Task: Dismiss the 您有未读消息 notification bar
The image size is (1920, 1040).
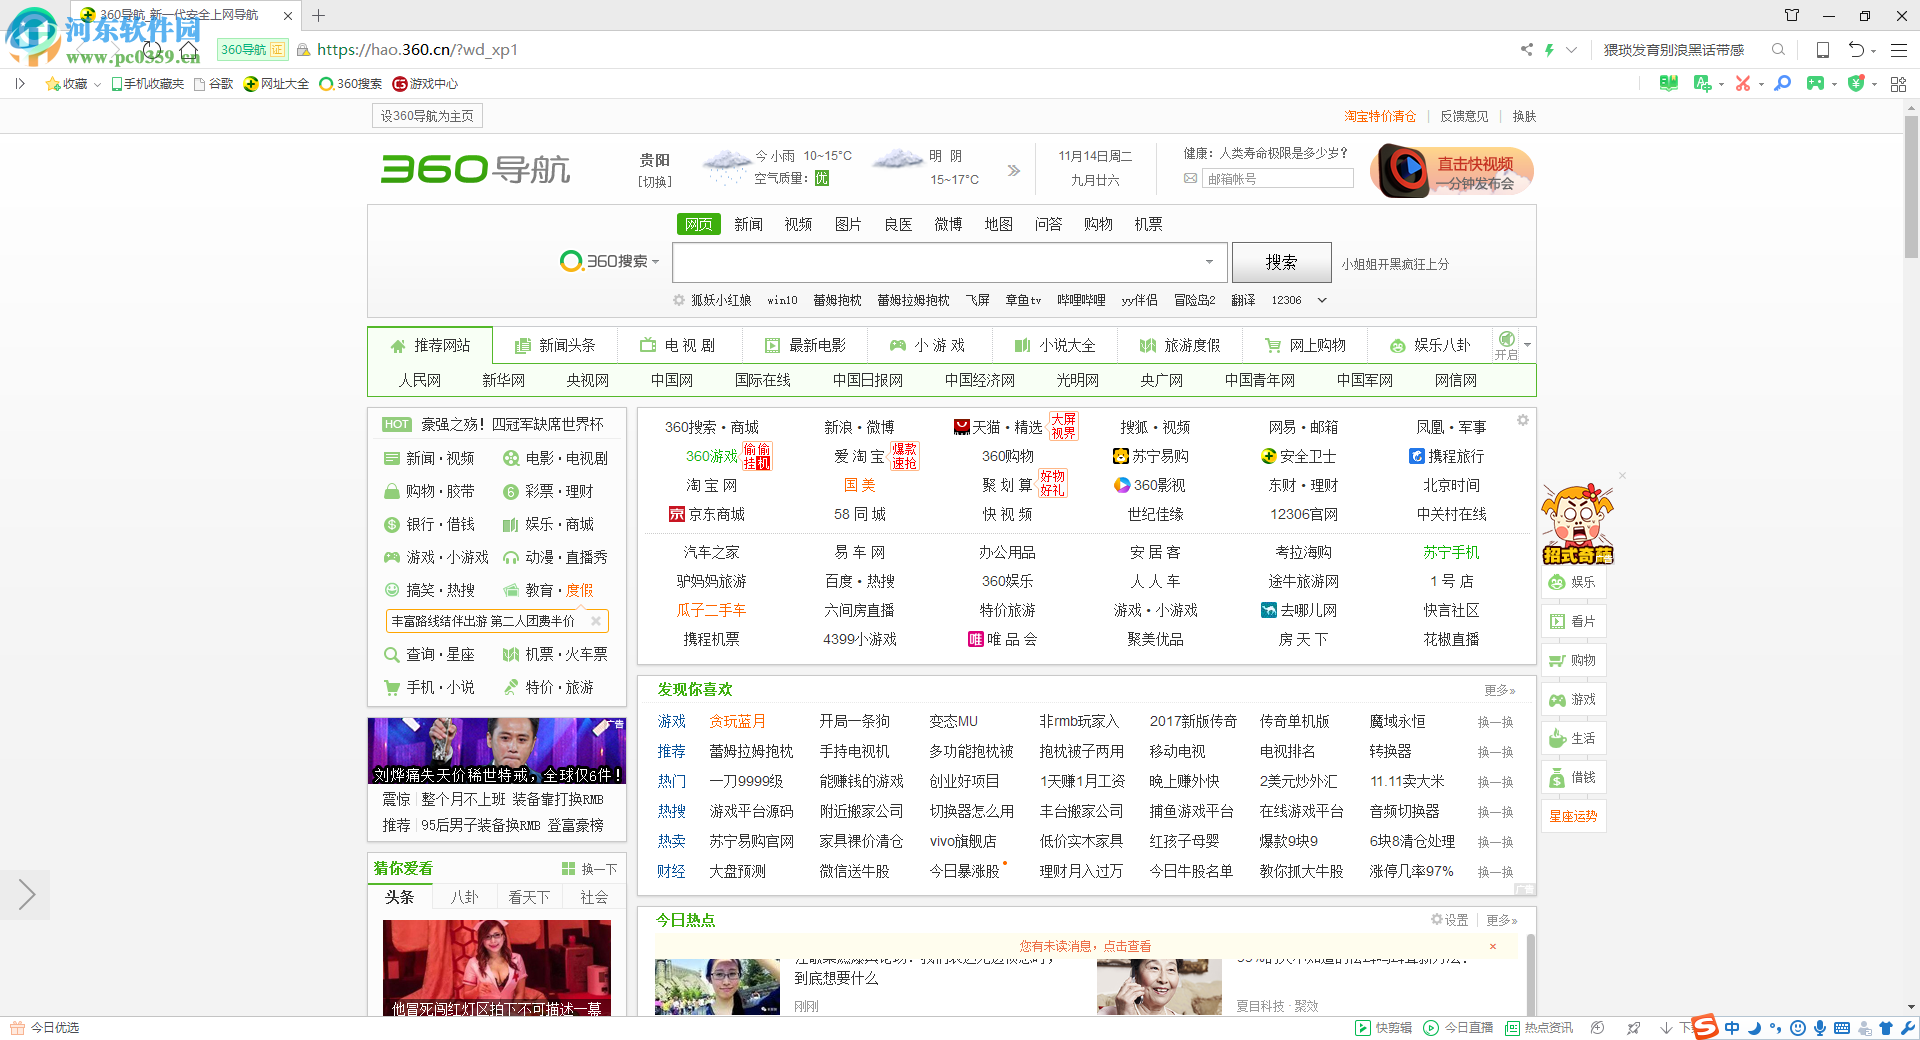Action: tap(1493, 946)
